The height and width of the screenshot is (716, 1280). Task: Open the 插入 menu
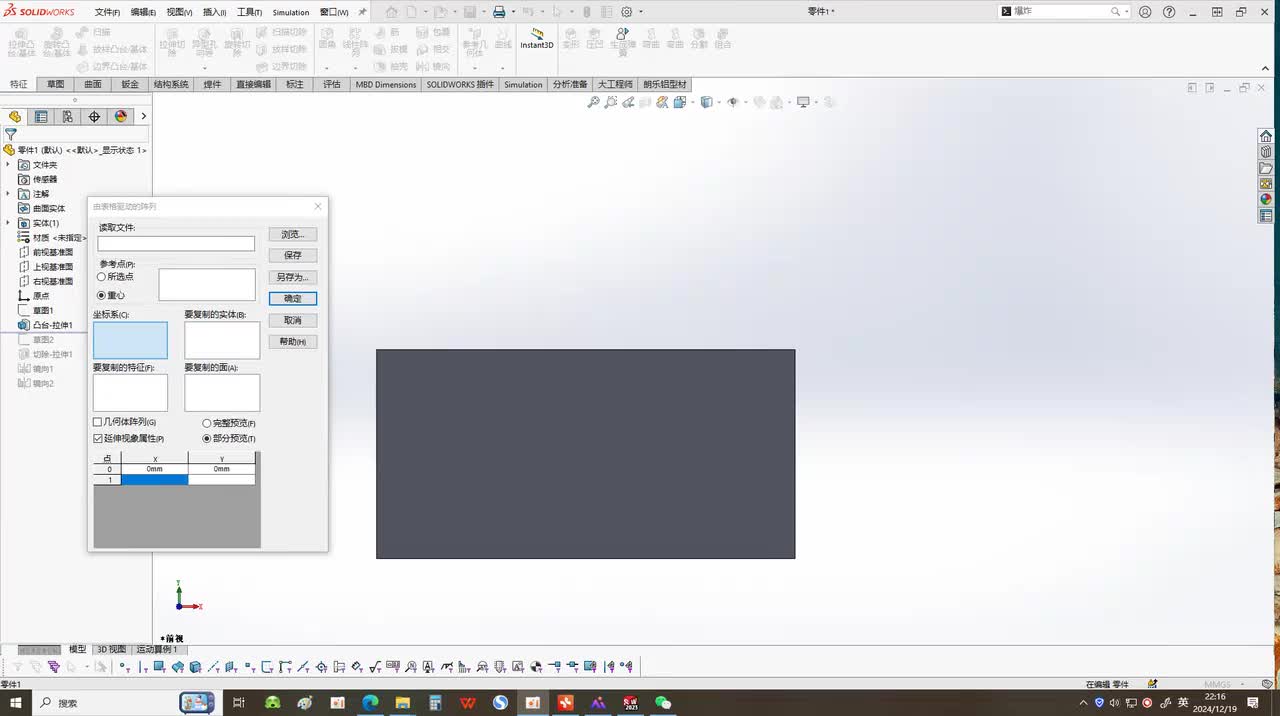click(x=214, y=12)
